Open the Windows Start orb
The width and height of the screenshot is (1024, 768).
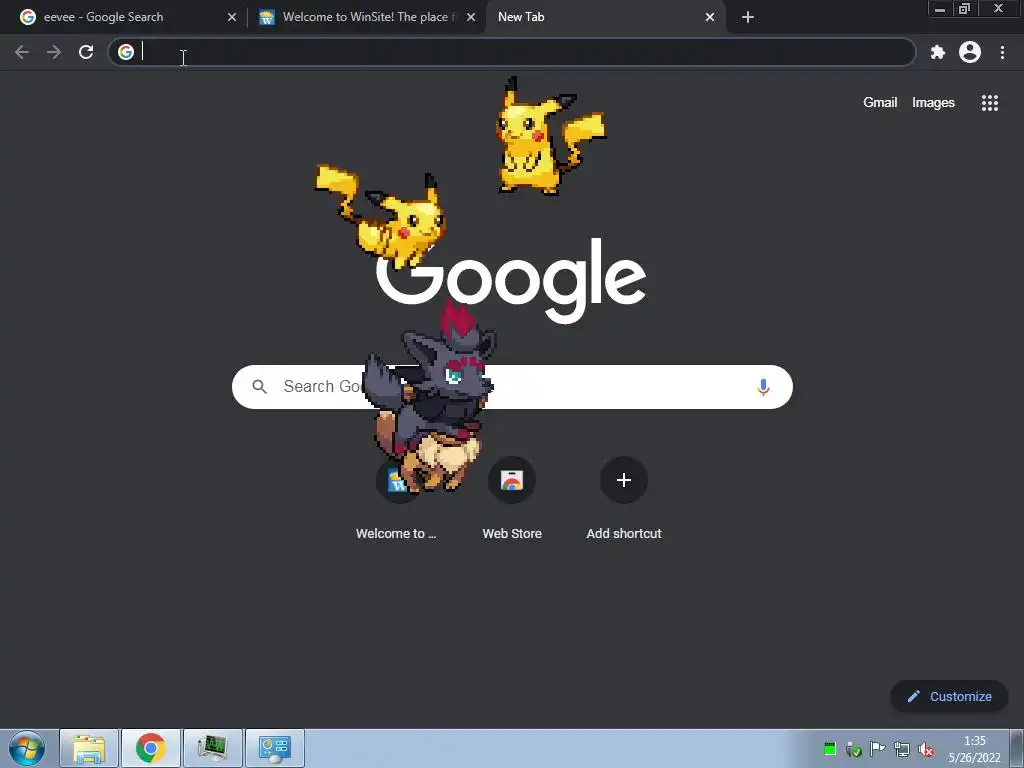pyautogui.click(x=27, y=748)
